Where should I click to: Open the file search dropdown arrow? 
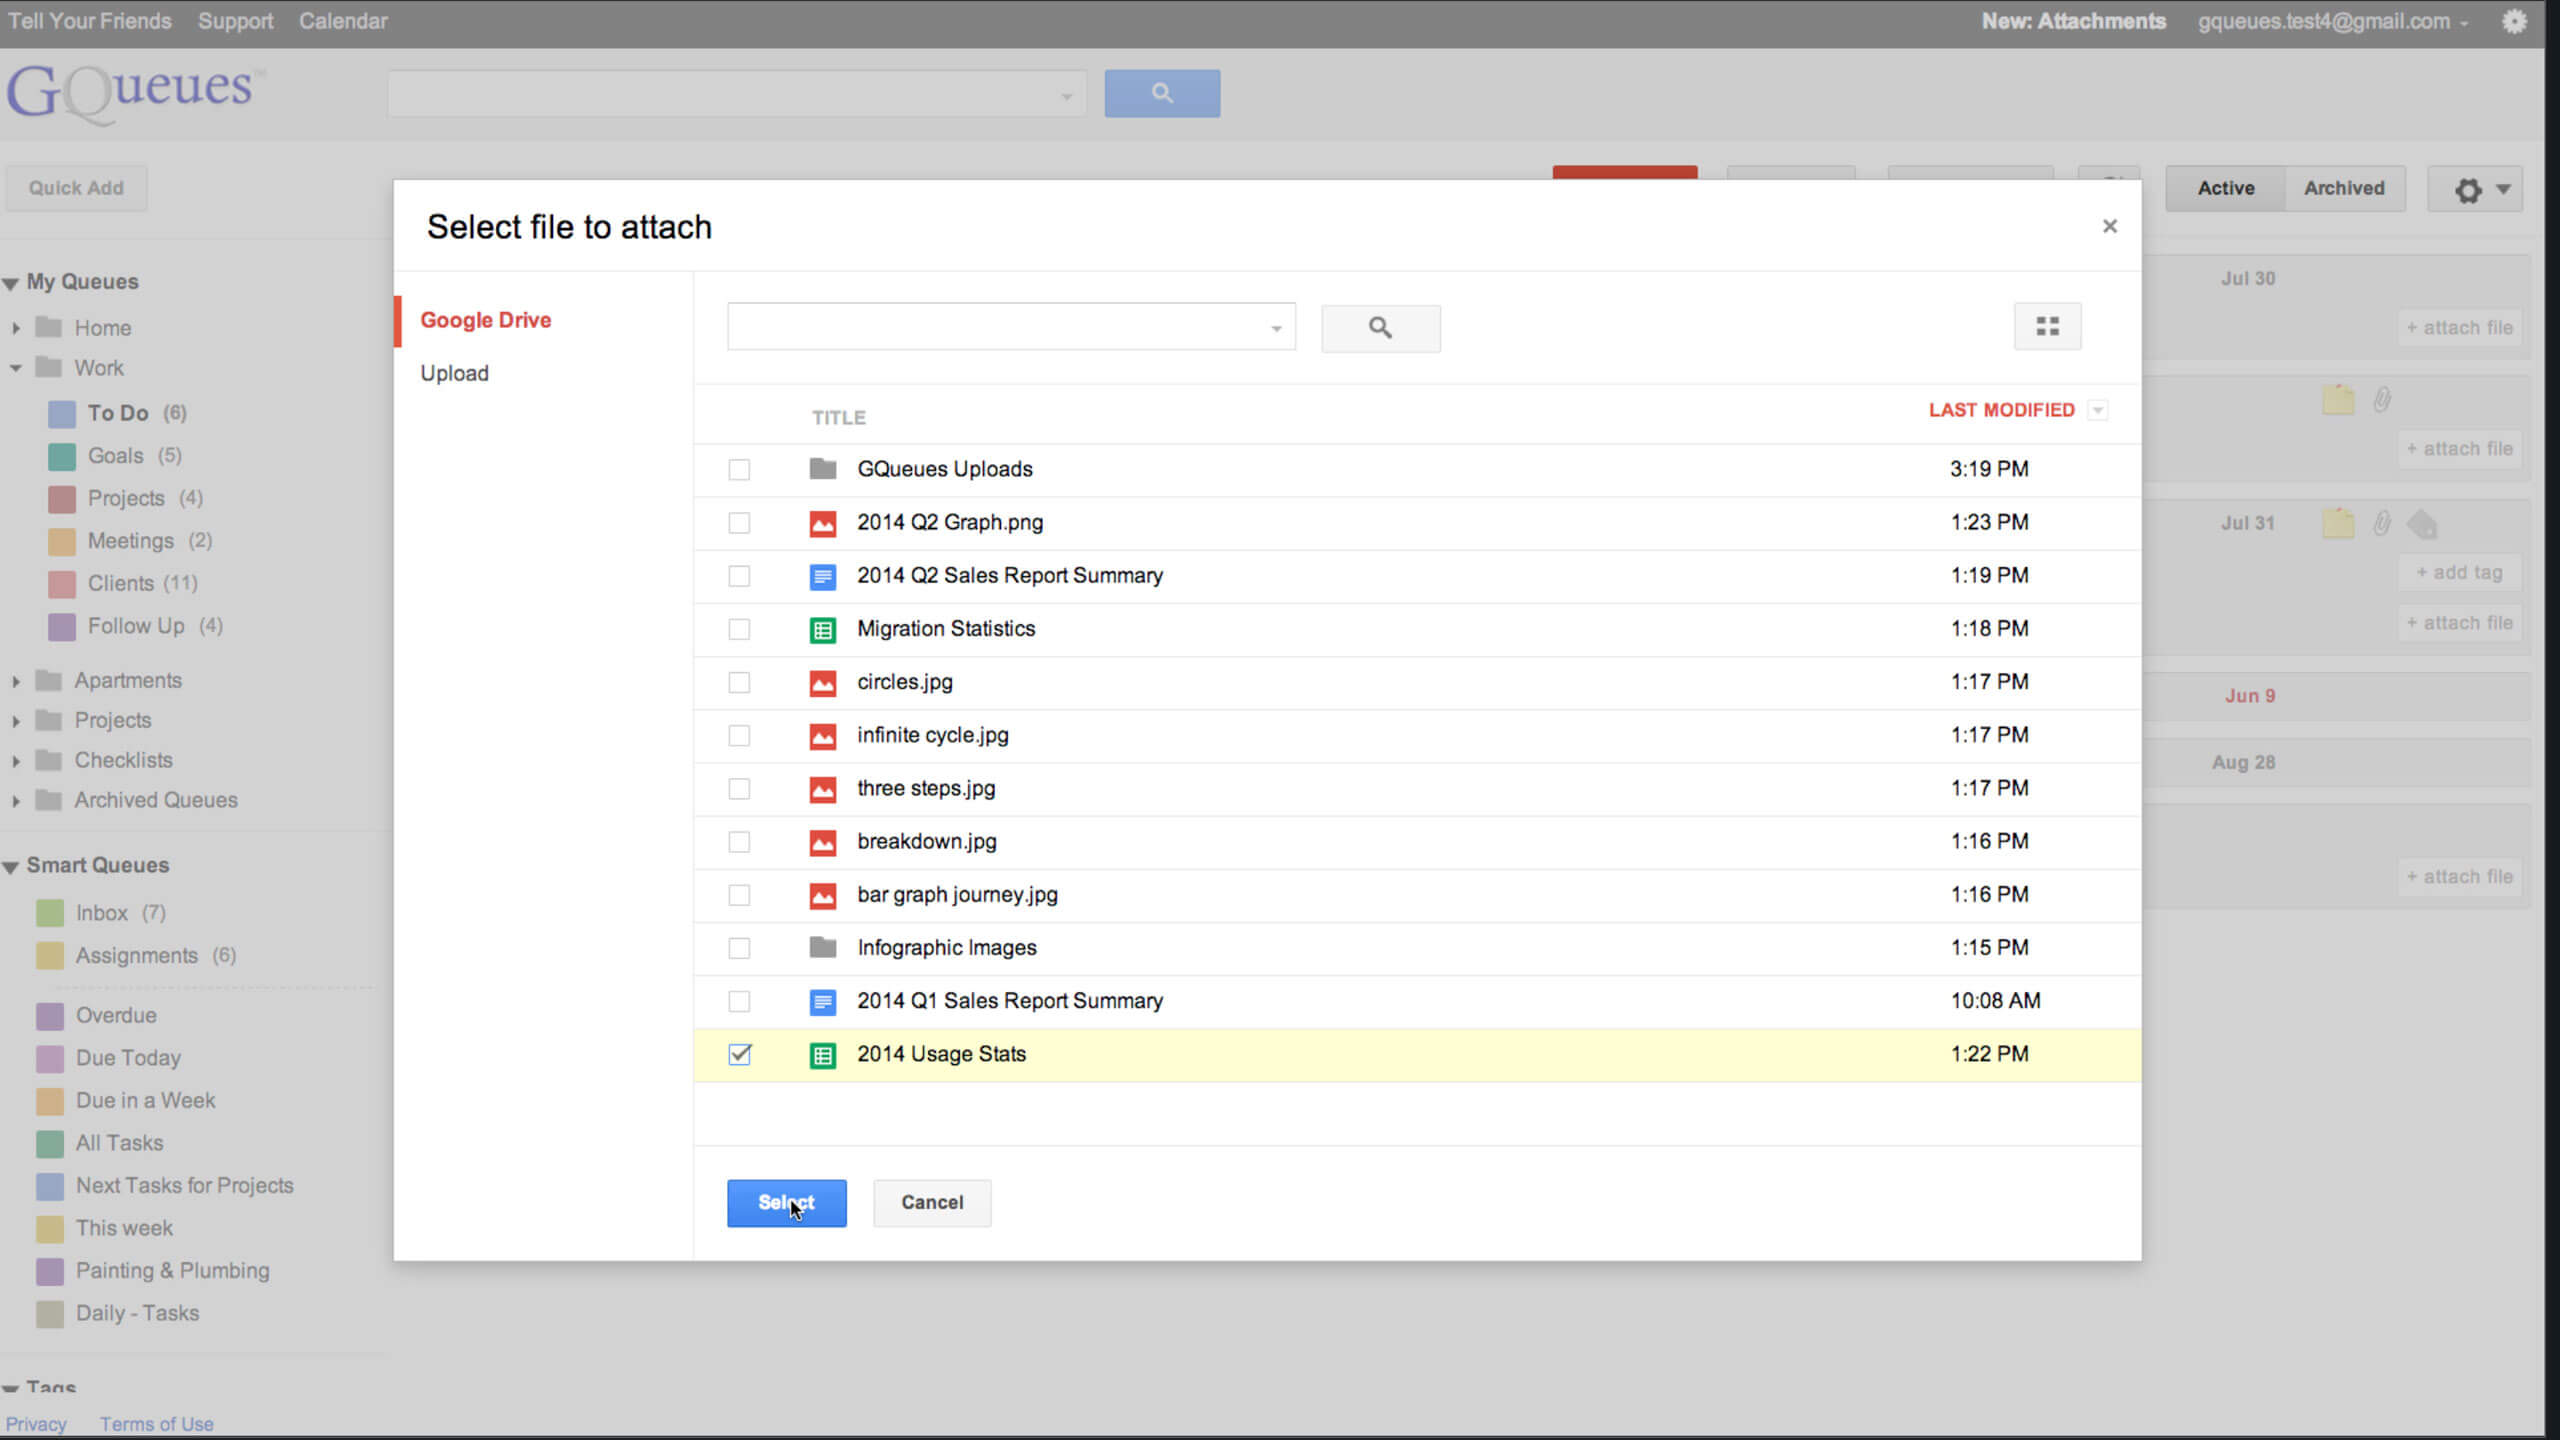(1276, 329)
